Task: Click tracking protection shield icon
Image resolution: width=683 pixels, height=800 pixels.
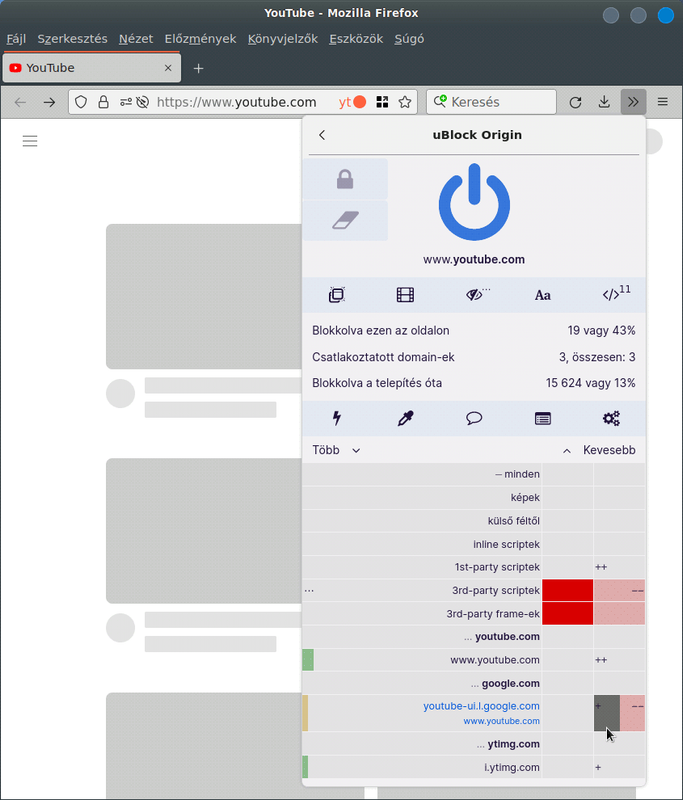Action: [x=81, y=102]
